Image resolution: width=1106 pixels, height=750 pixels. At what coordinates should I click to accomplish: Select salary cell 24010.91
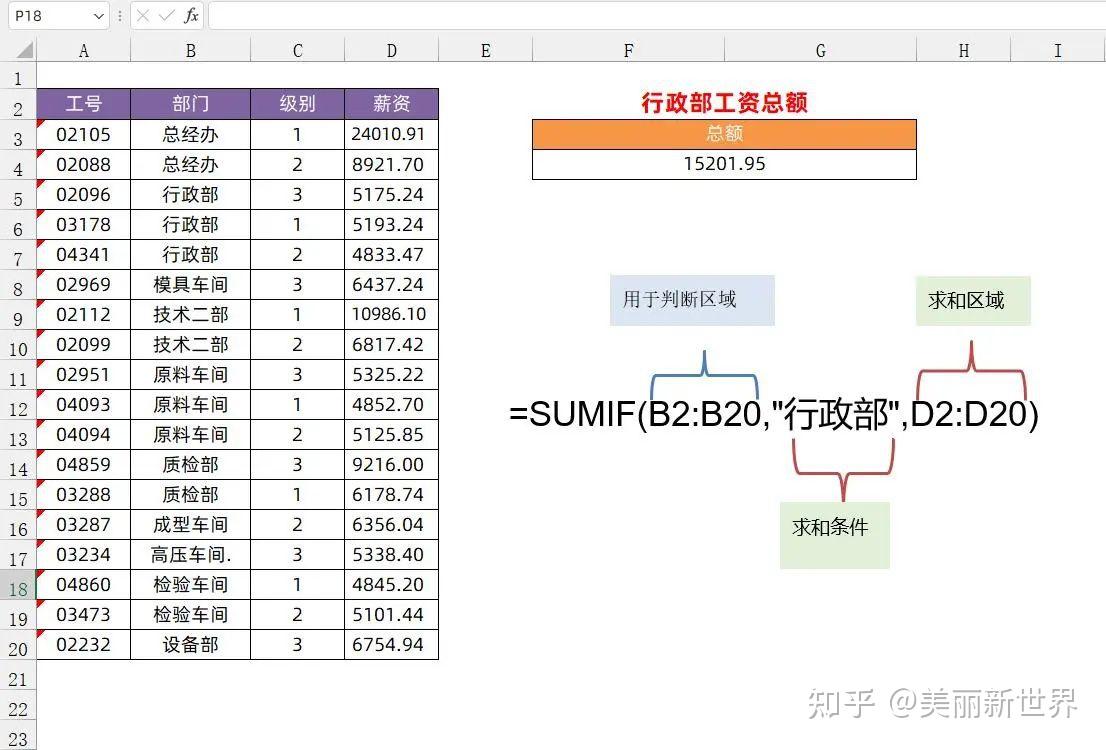391,134
